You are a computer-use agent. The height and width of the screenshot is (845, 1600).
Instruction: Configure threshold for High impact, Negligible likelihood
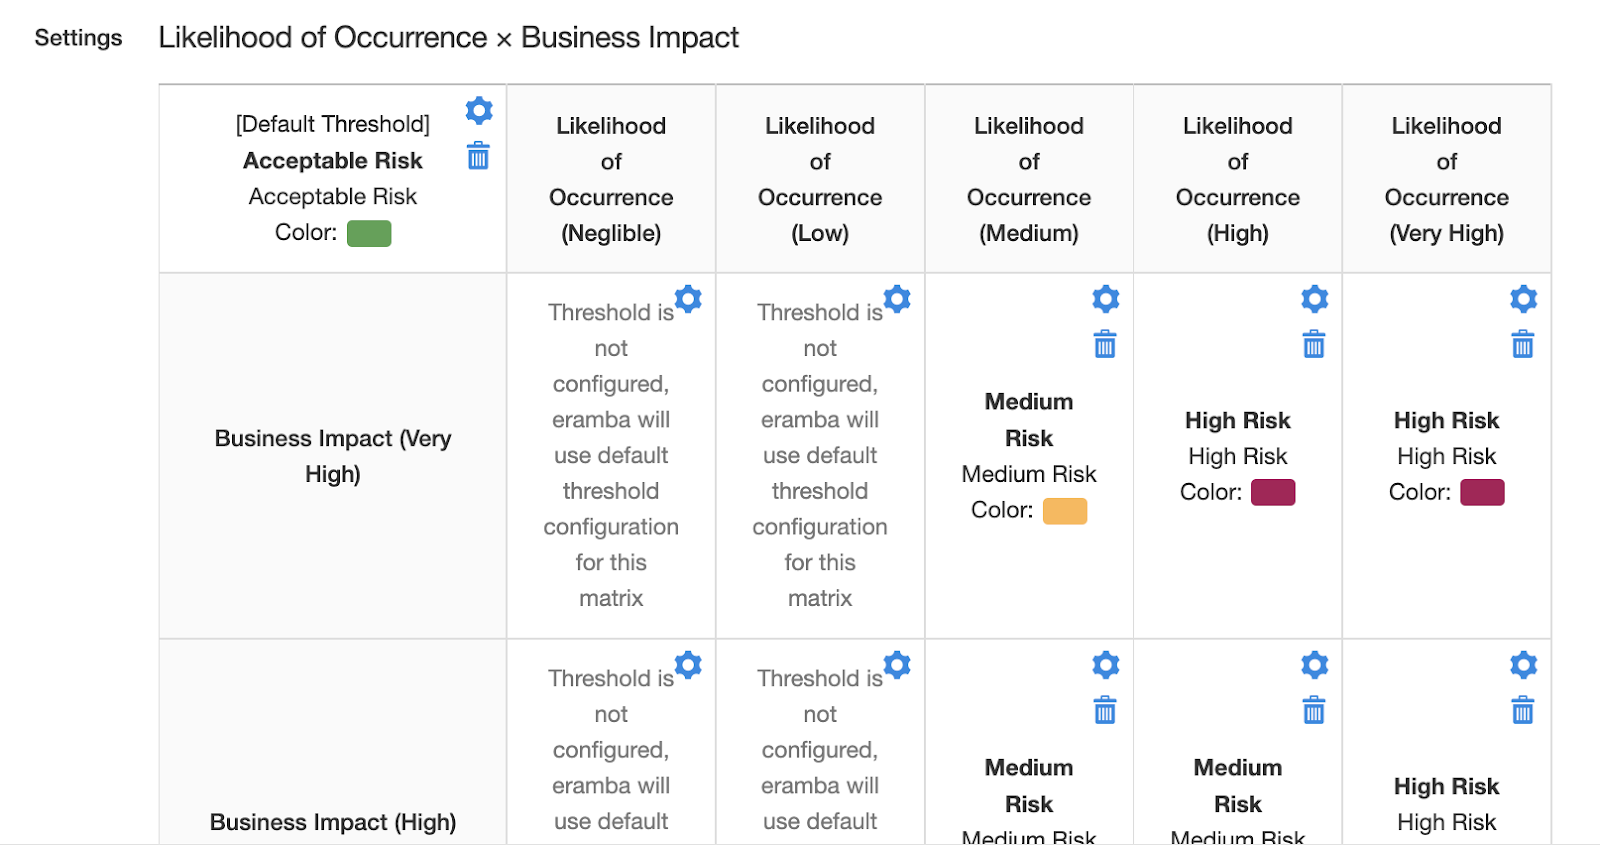(x=688, y=665)
